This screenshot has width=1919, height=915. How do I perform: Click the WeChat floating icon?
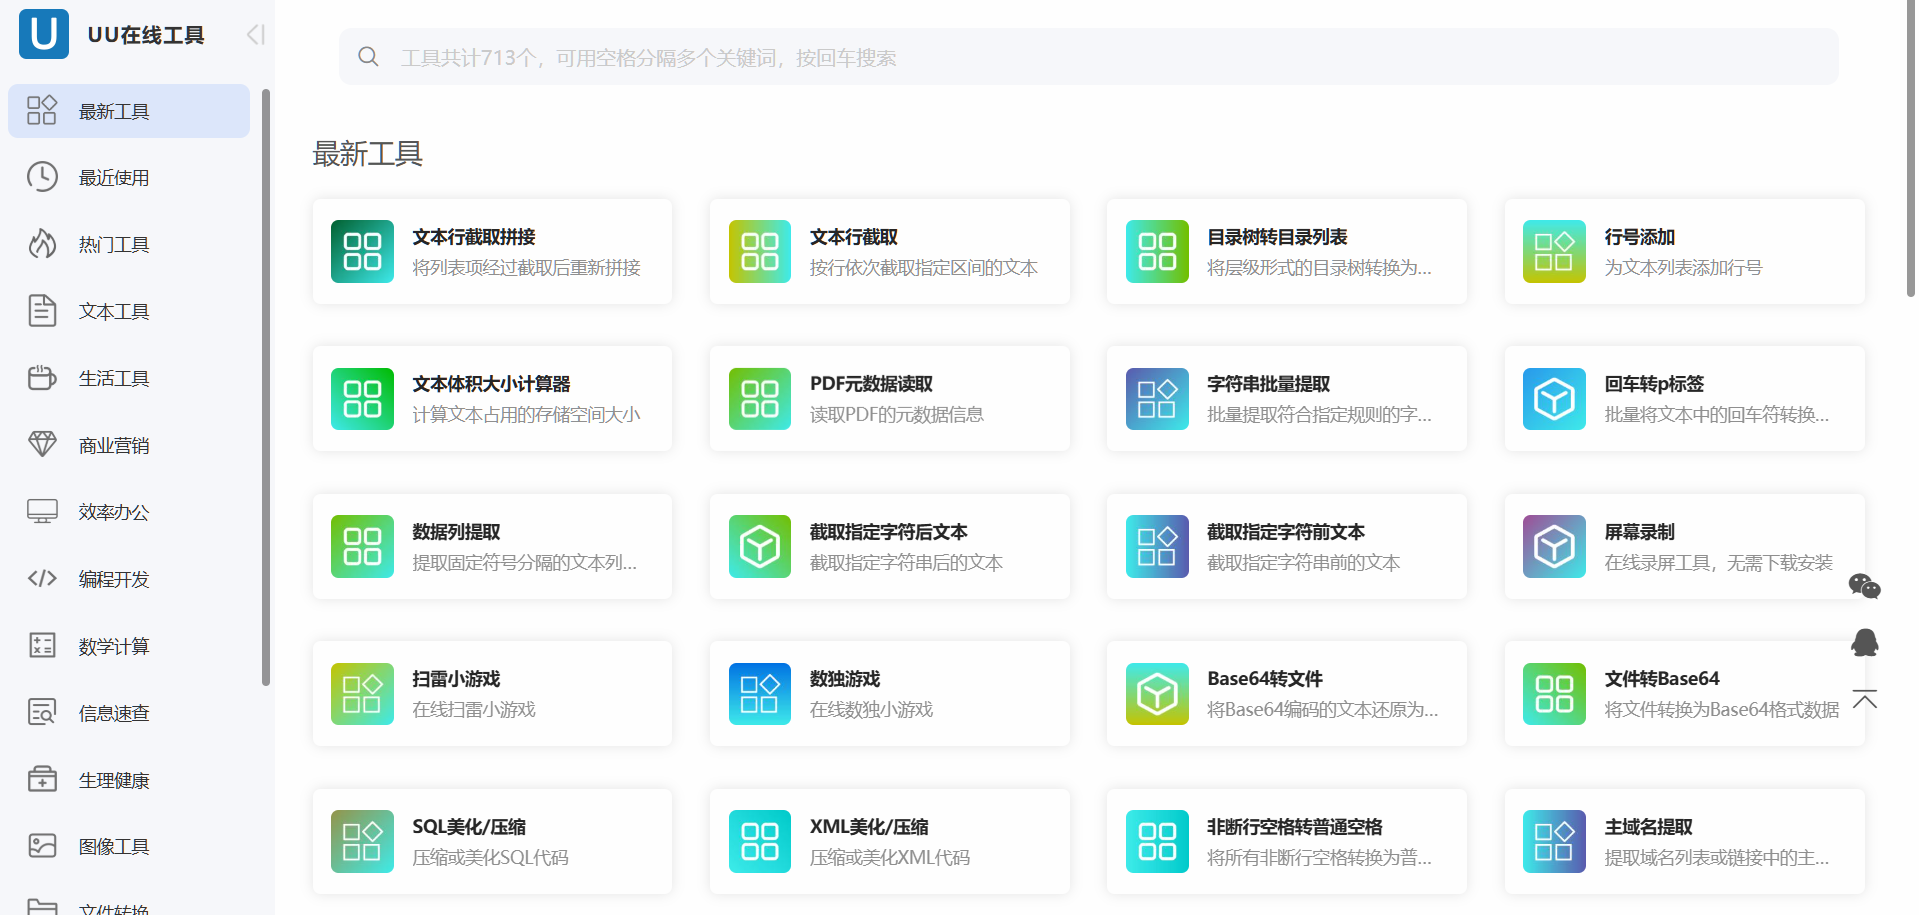[1864, 586]
